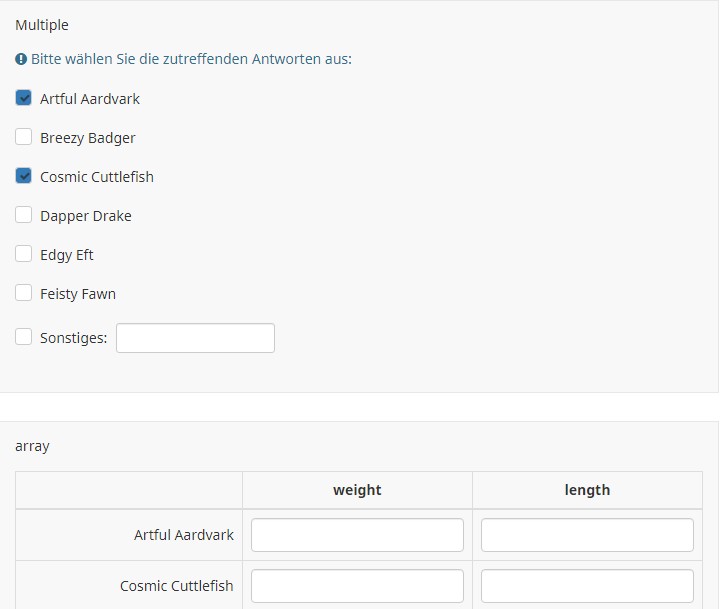Viewport: 721px width, 609px height.
Task: Click the length field for Artful Aardvark
Action: (x=587, y=535)
